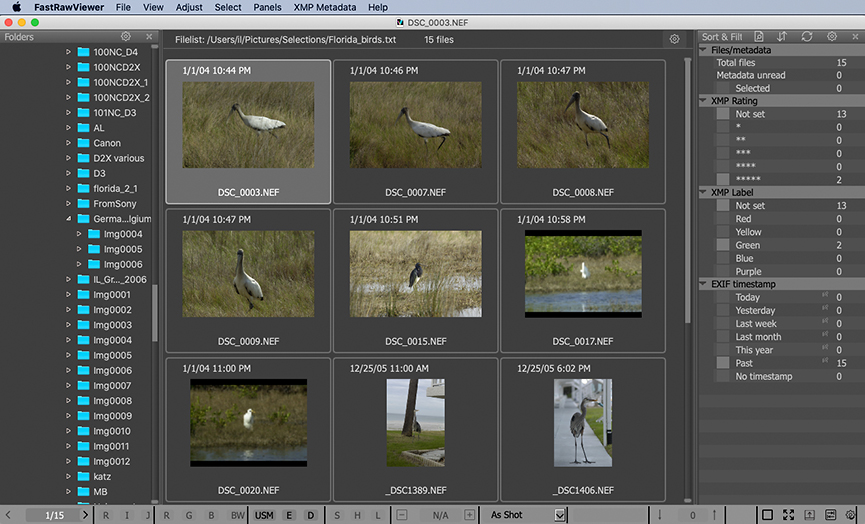Select the Canon folder
This screenshot has width=865, height=524.
click(x=107, y=143)
